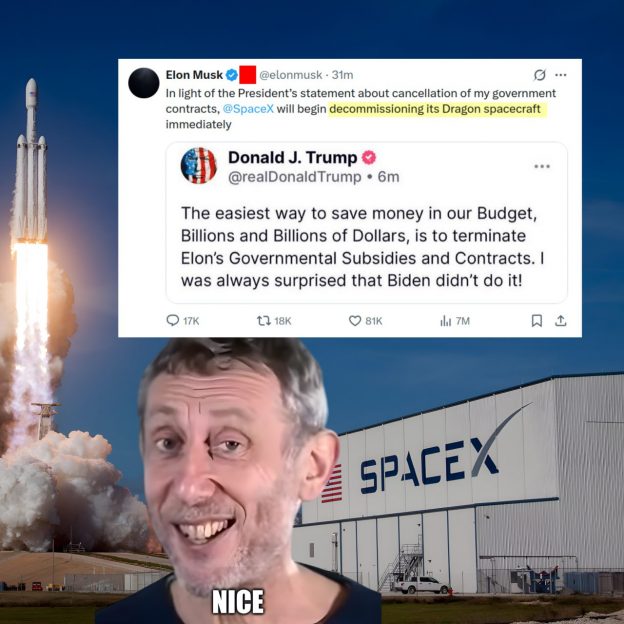
Task: Open the three-dot menu on Elon Musk's post
Action: (561, 75)
